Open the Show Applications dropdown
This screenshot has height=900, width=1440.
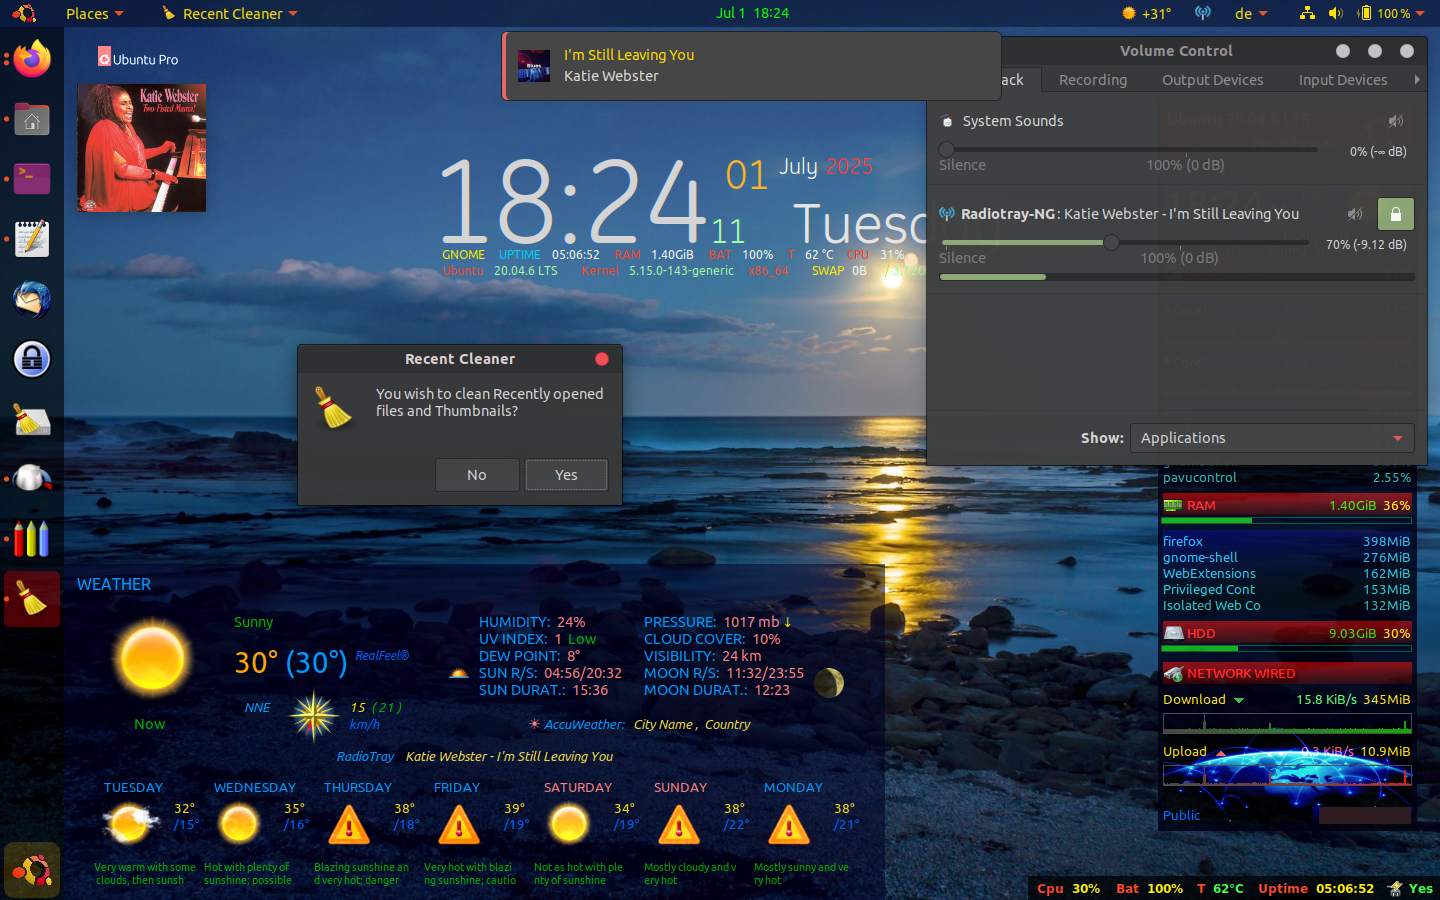(1272, 438)
